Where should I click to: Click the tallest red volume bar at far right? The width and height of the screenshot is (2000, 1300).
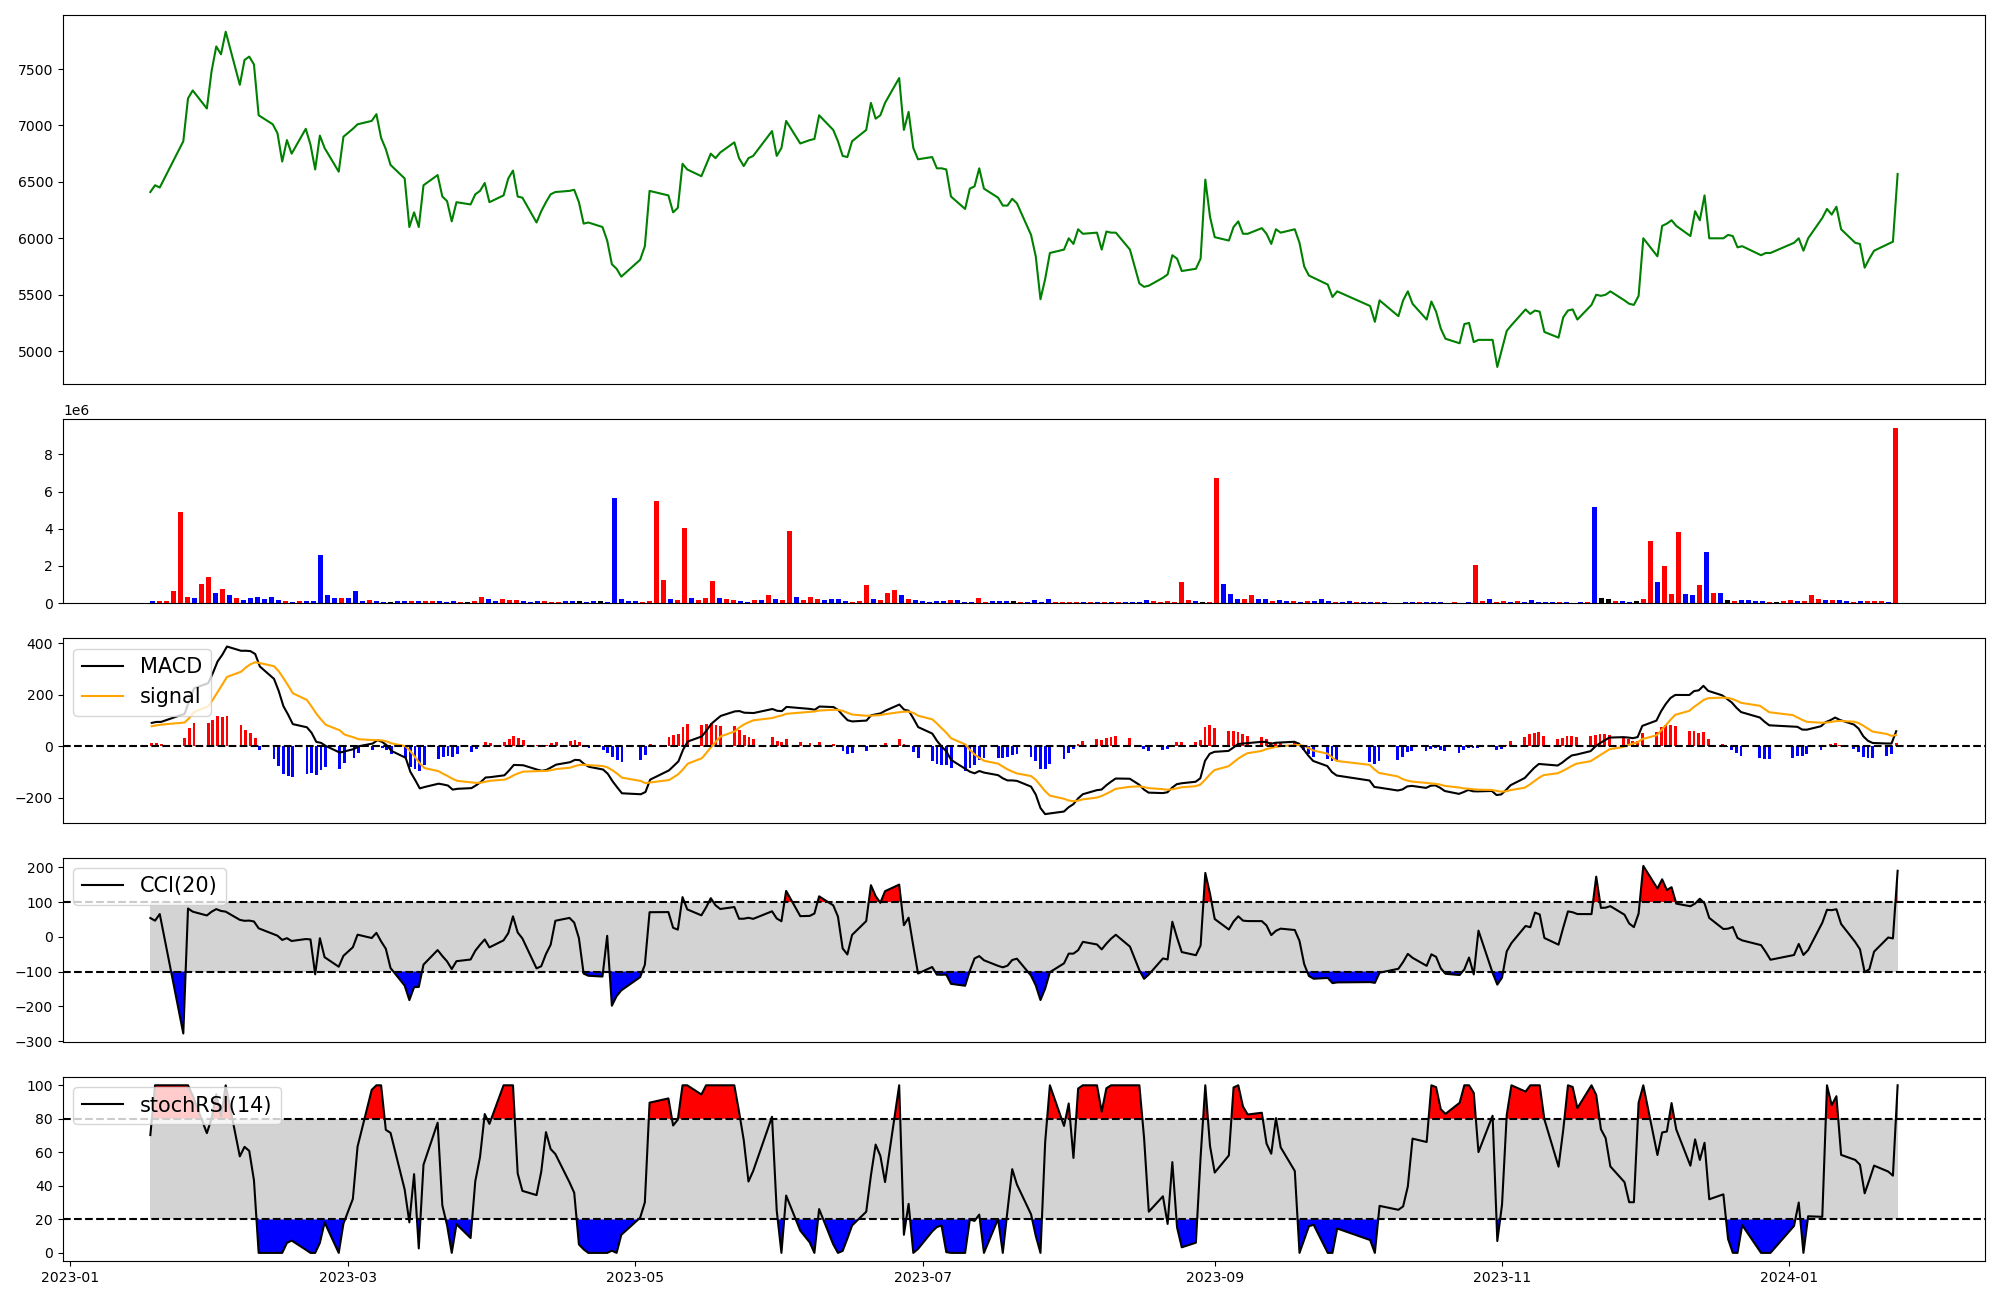pos(1895,515)
